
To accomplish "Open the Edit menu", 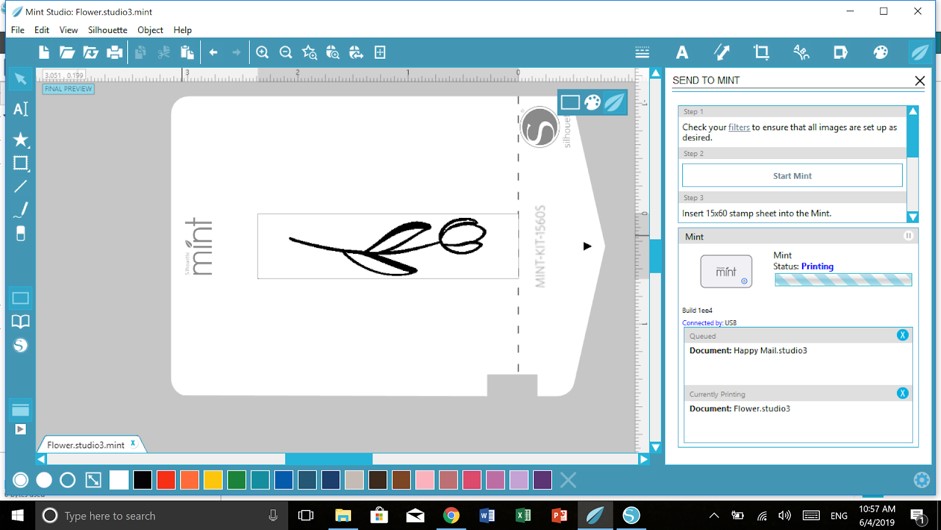I will (41, 30).
